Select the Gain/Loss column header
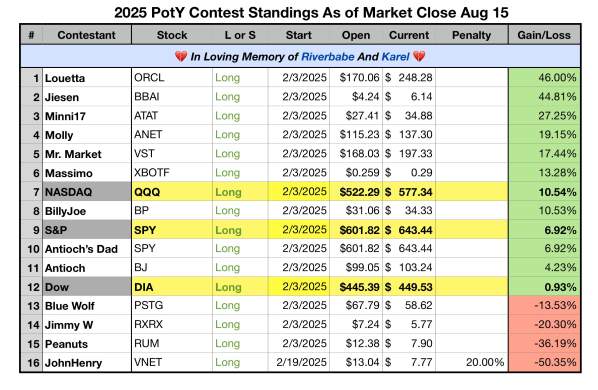 point(544,35)
